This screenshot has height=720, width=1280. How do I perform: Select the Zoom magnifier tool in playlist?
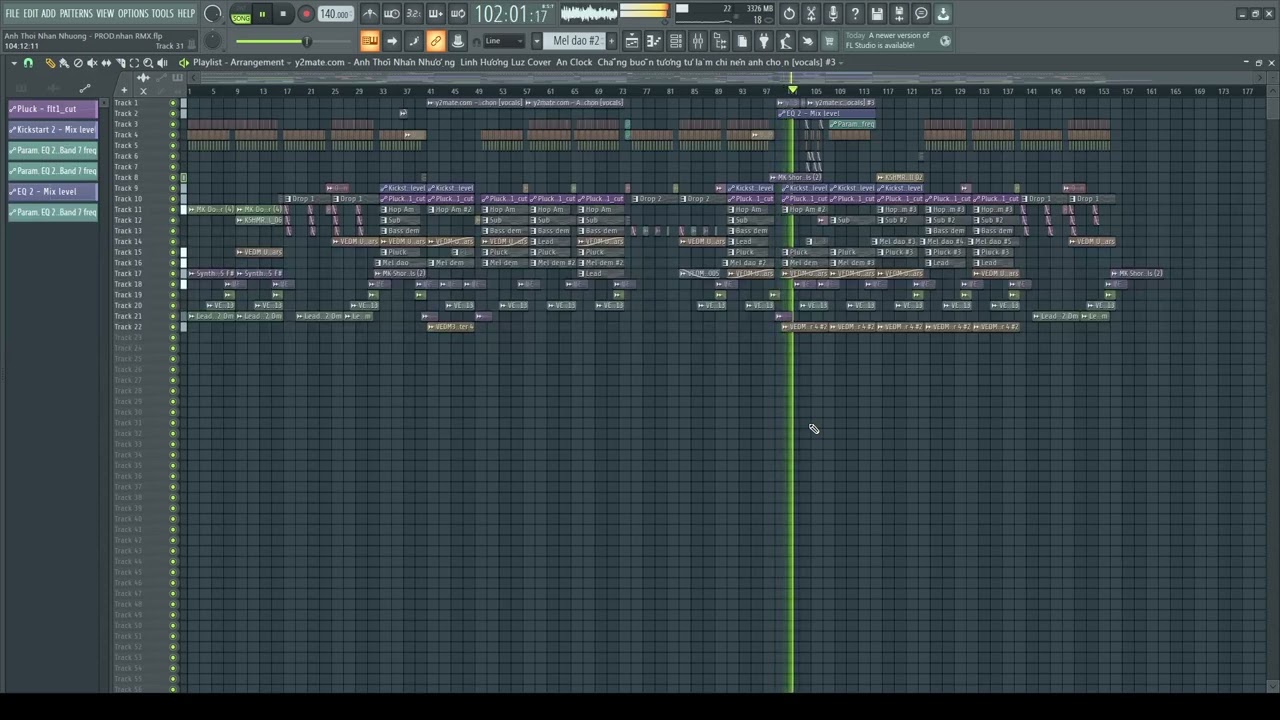(148, 63)
